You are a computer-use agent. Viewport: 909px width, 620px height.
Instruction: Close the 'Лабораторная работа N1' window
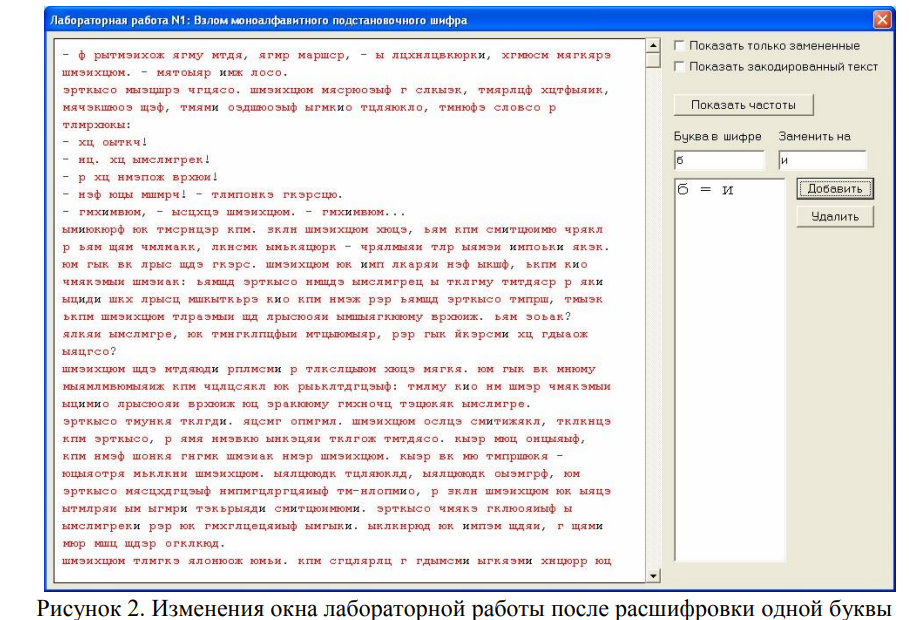881,19
